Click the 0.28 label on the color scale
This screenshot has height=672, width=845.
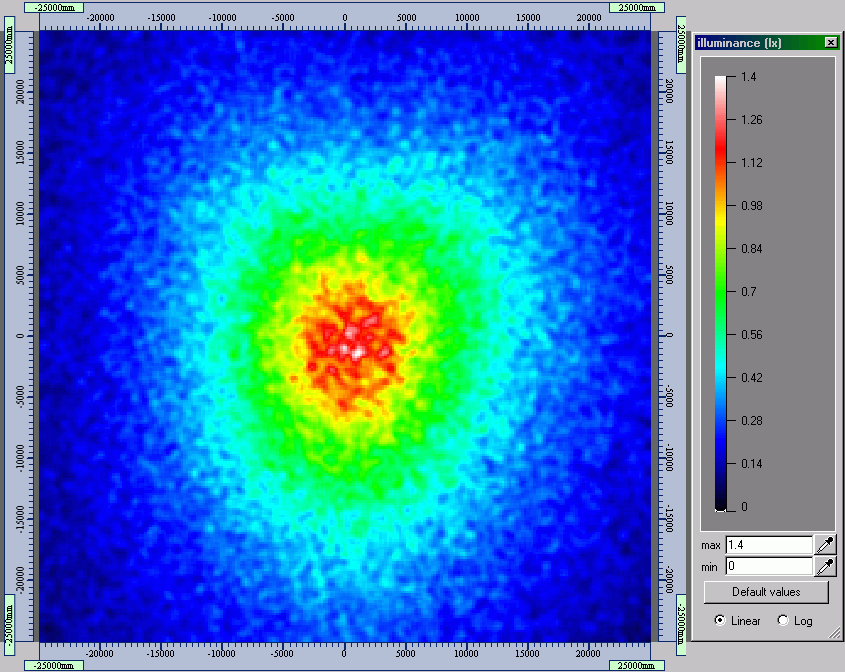tap(752, 421)
